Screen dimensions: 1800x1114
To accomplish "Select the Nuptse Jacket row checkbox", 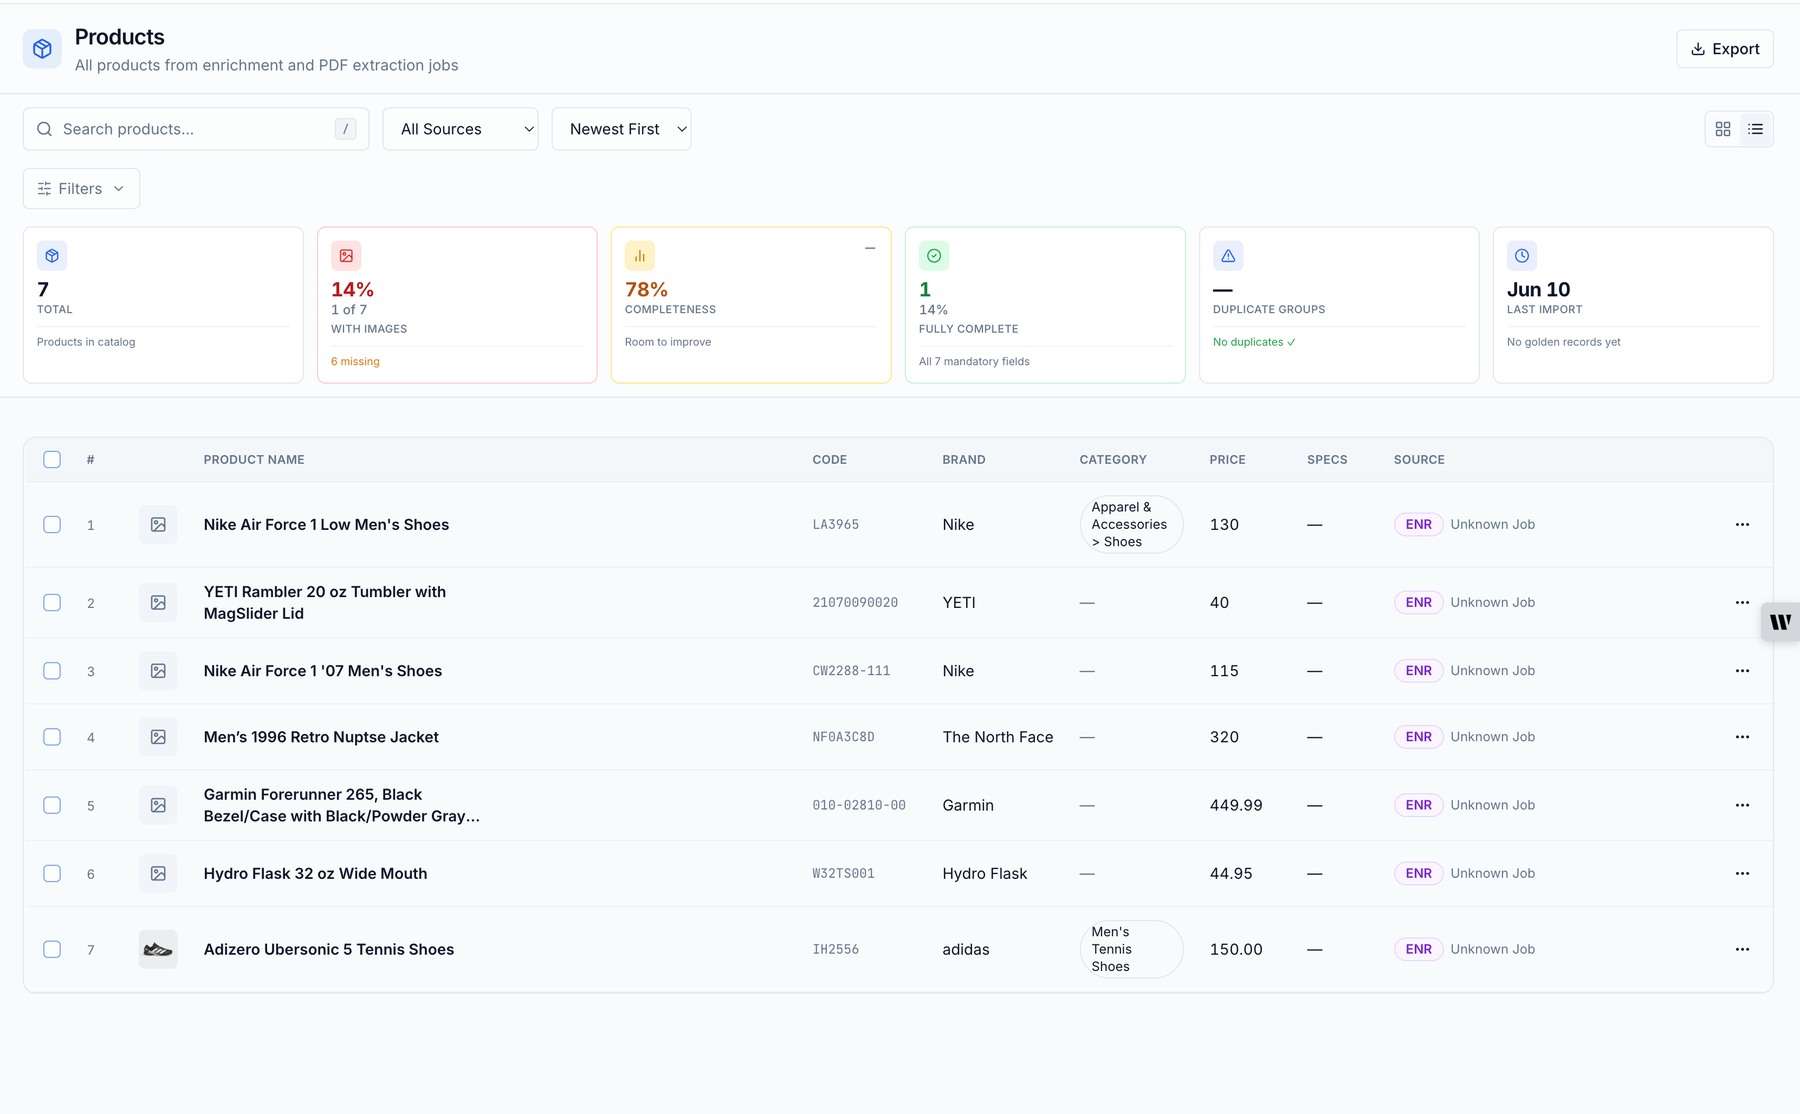I will pos(52,737).
